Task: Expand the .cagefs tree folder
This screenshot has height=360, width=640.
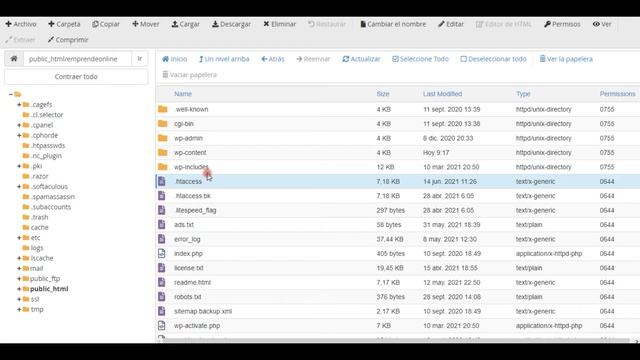Action: pyautogui.click(x=19, y=104)
